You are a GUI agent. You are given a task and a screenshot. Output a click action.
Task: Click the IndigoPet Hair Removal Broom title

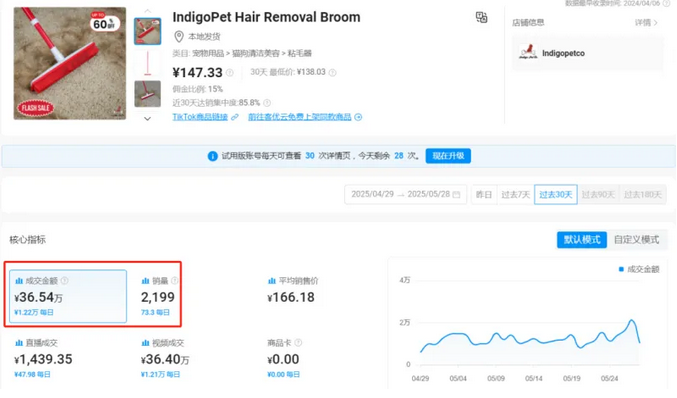coord(266,17)
